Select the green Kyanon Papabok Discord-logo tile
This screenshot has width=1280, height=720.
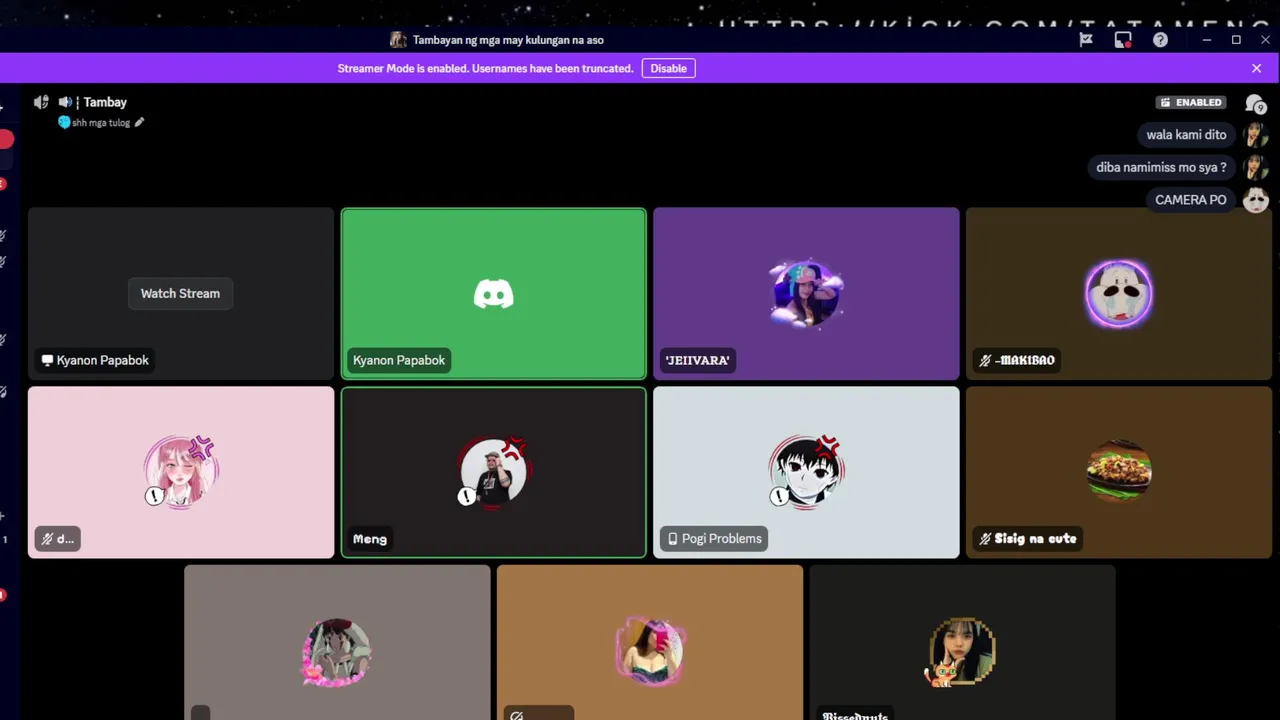[x=494, y=293]
